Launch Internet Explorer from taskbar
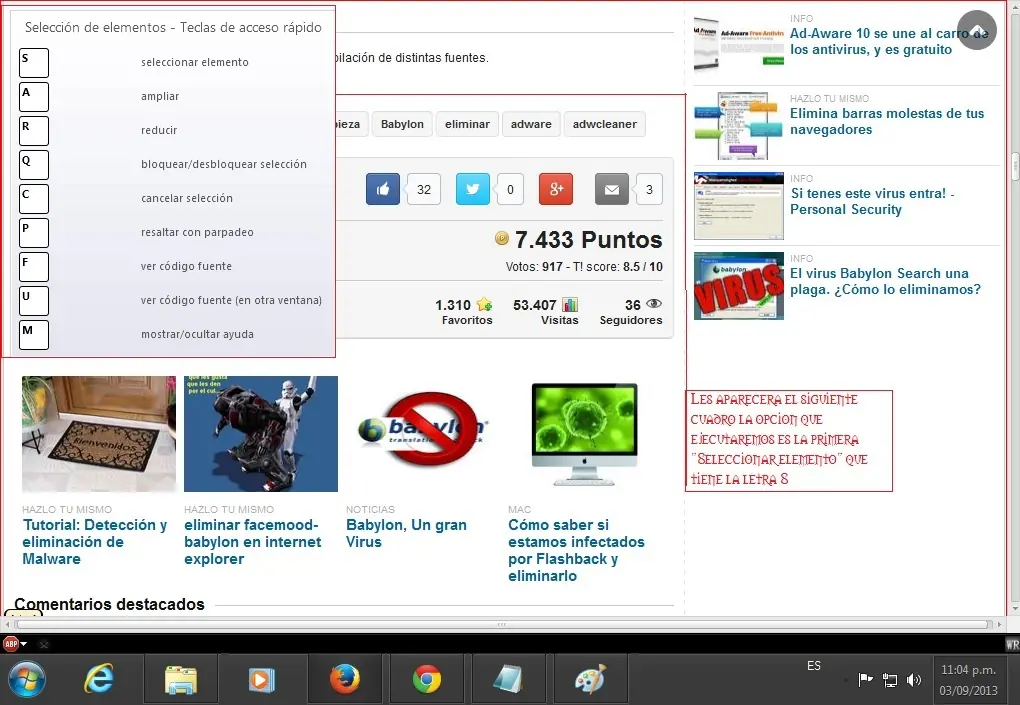 pos(99,680)
